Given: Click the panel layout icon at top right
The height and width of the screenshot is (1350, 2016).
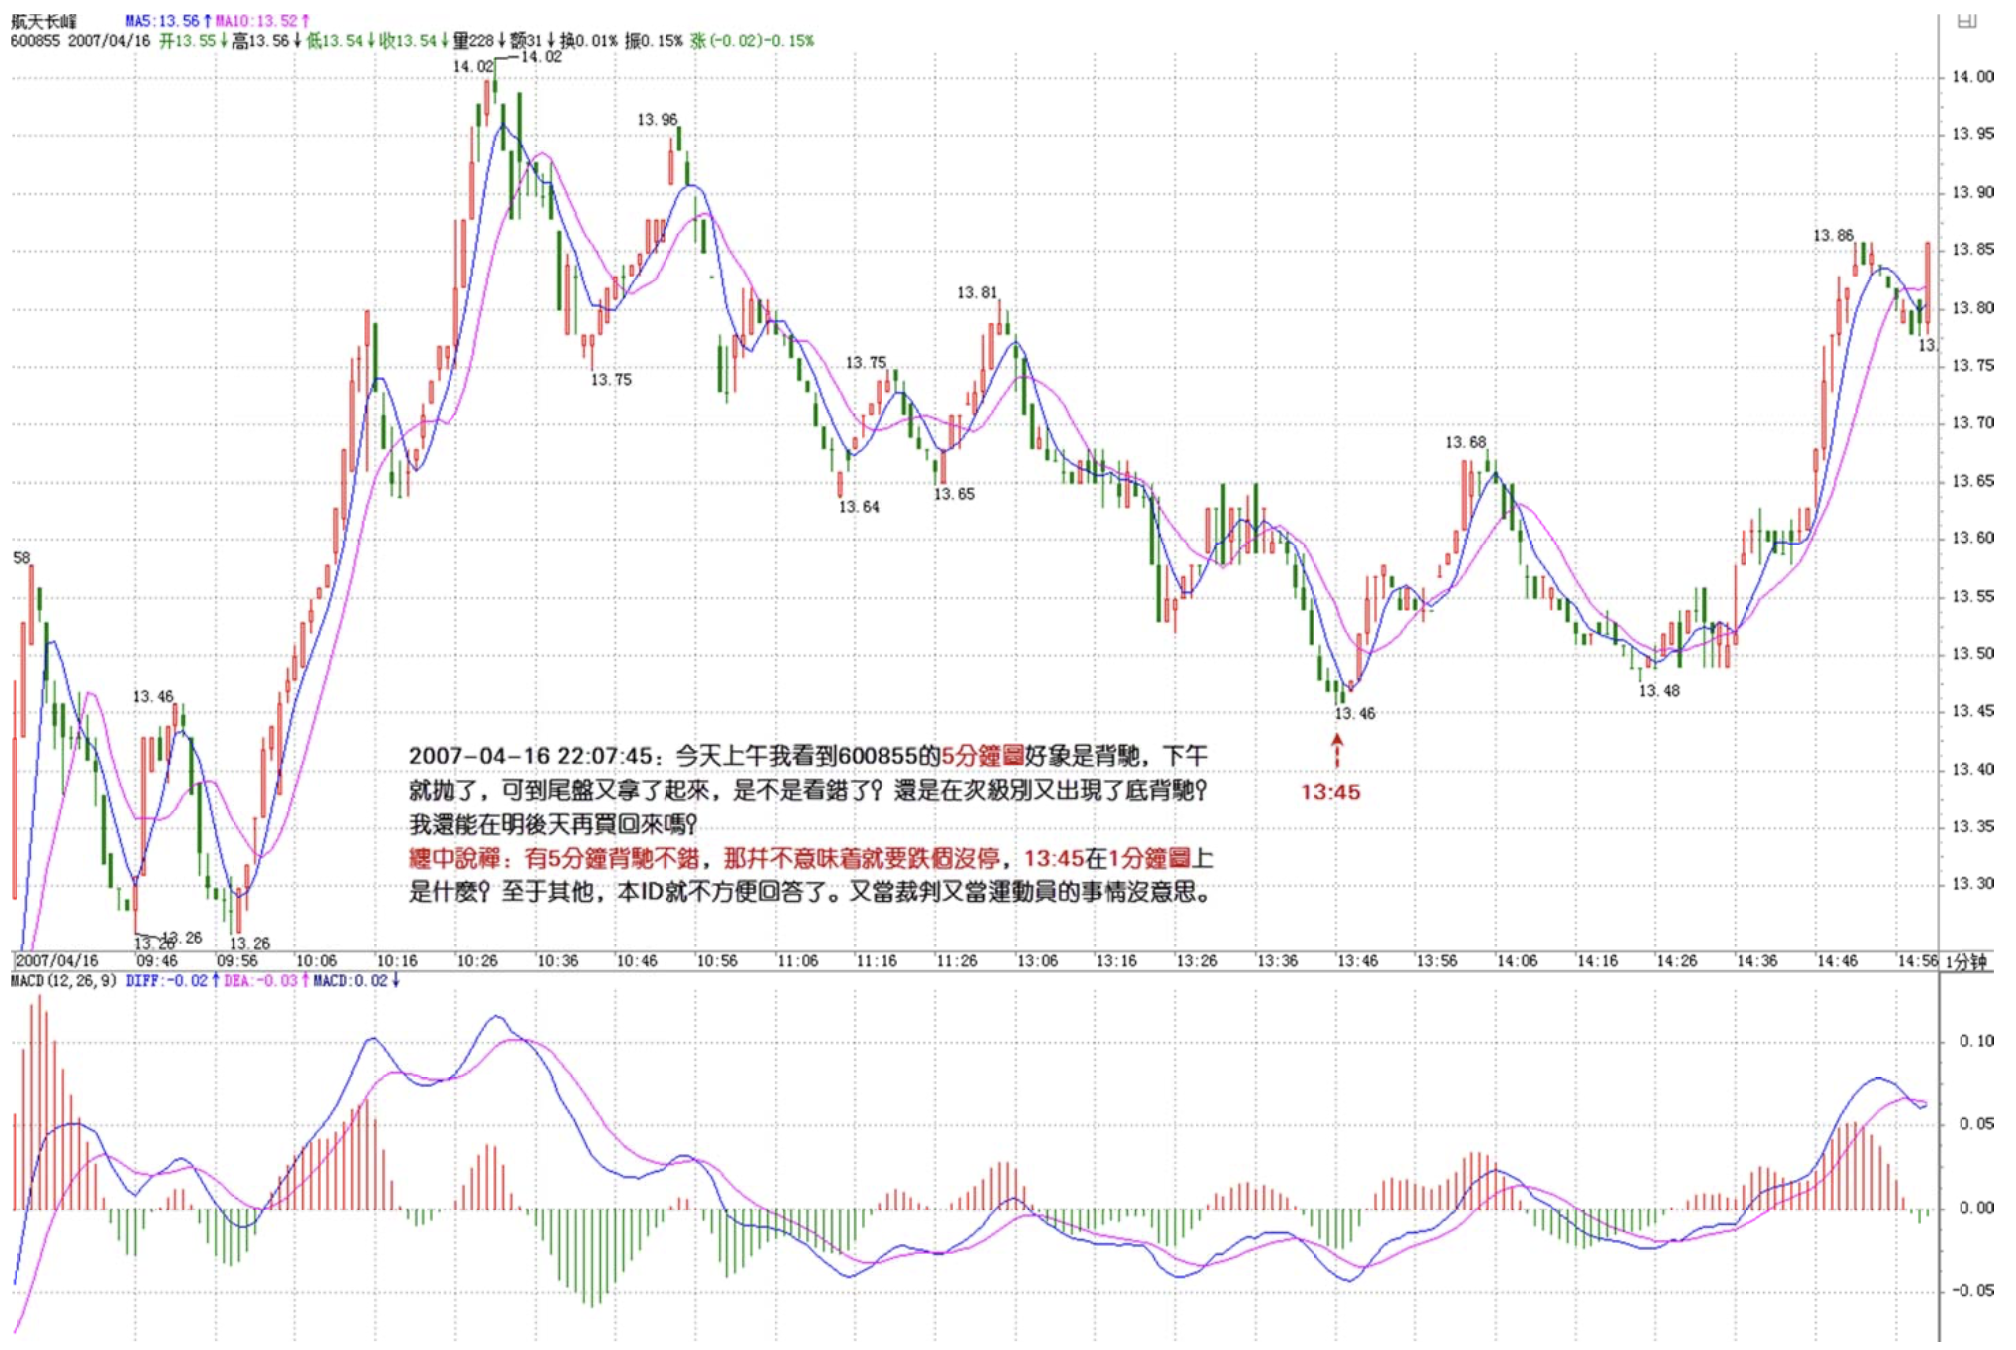Looking at the screenshot, I should click(1966, 21).
